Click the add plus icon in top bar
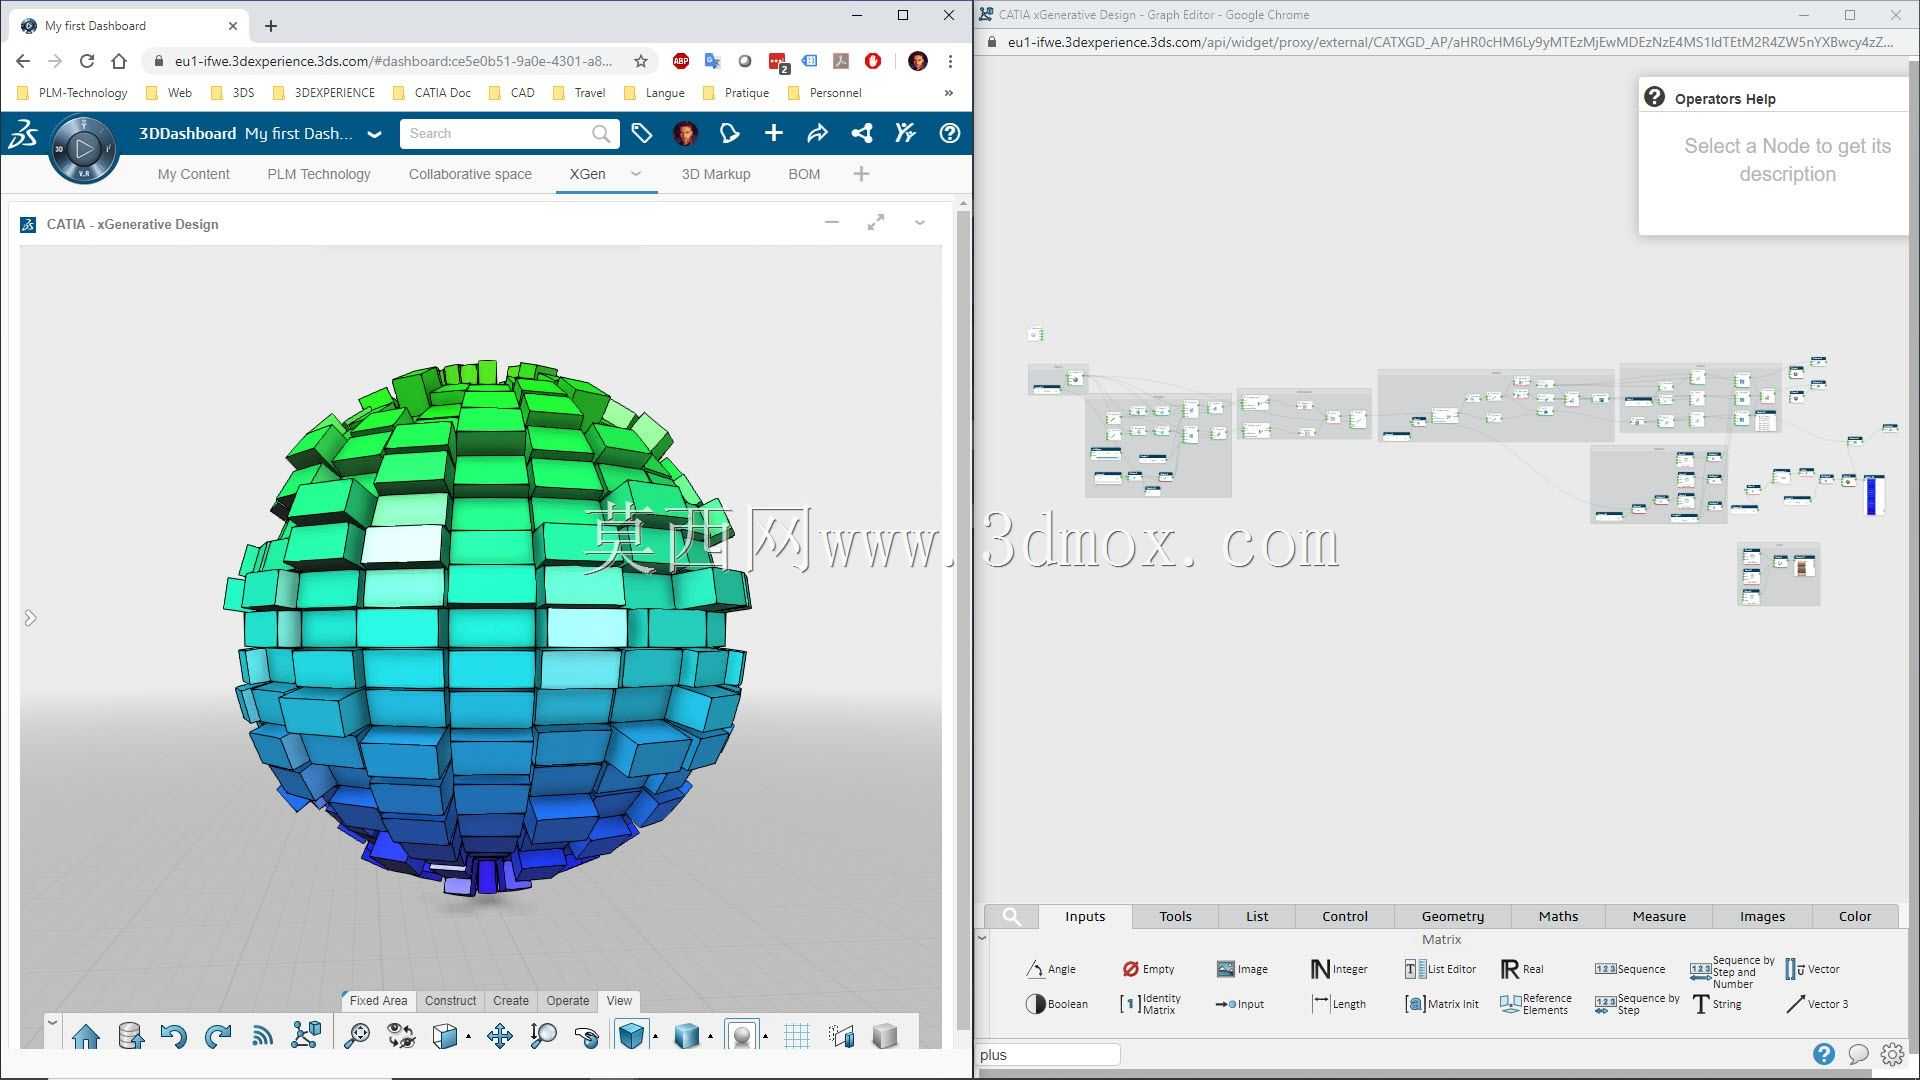The width and height of the screenshot is (1920, 1080). [773, 133]
